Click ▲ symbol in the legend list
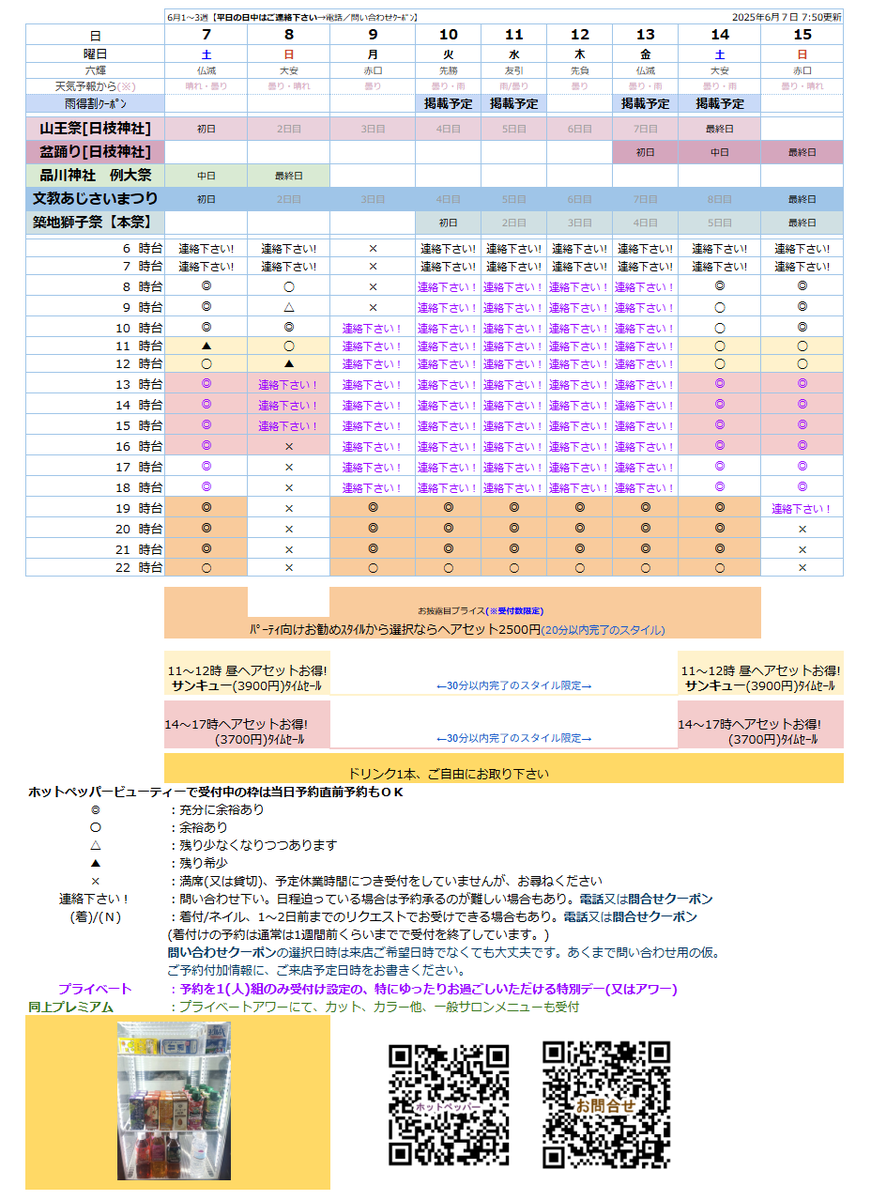871x1200 pixels. tap(96, 863)
